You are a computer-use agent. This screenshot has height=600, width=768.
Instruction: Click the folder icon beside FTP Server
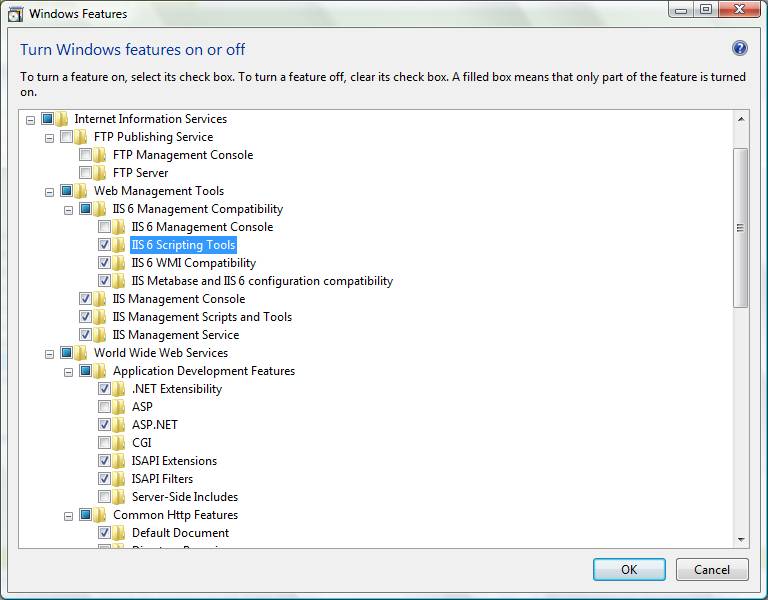pos(100,173)
